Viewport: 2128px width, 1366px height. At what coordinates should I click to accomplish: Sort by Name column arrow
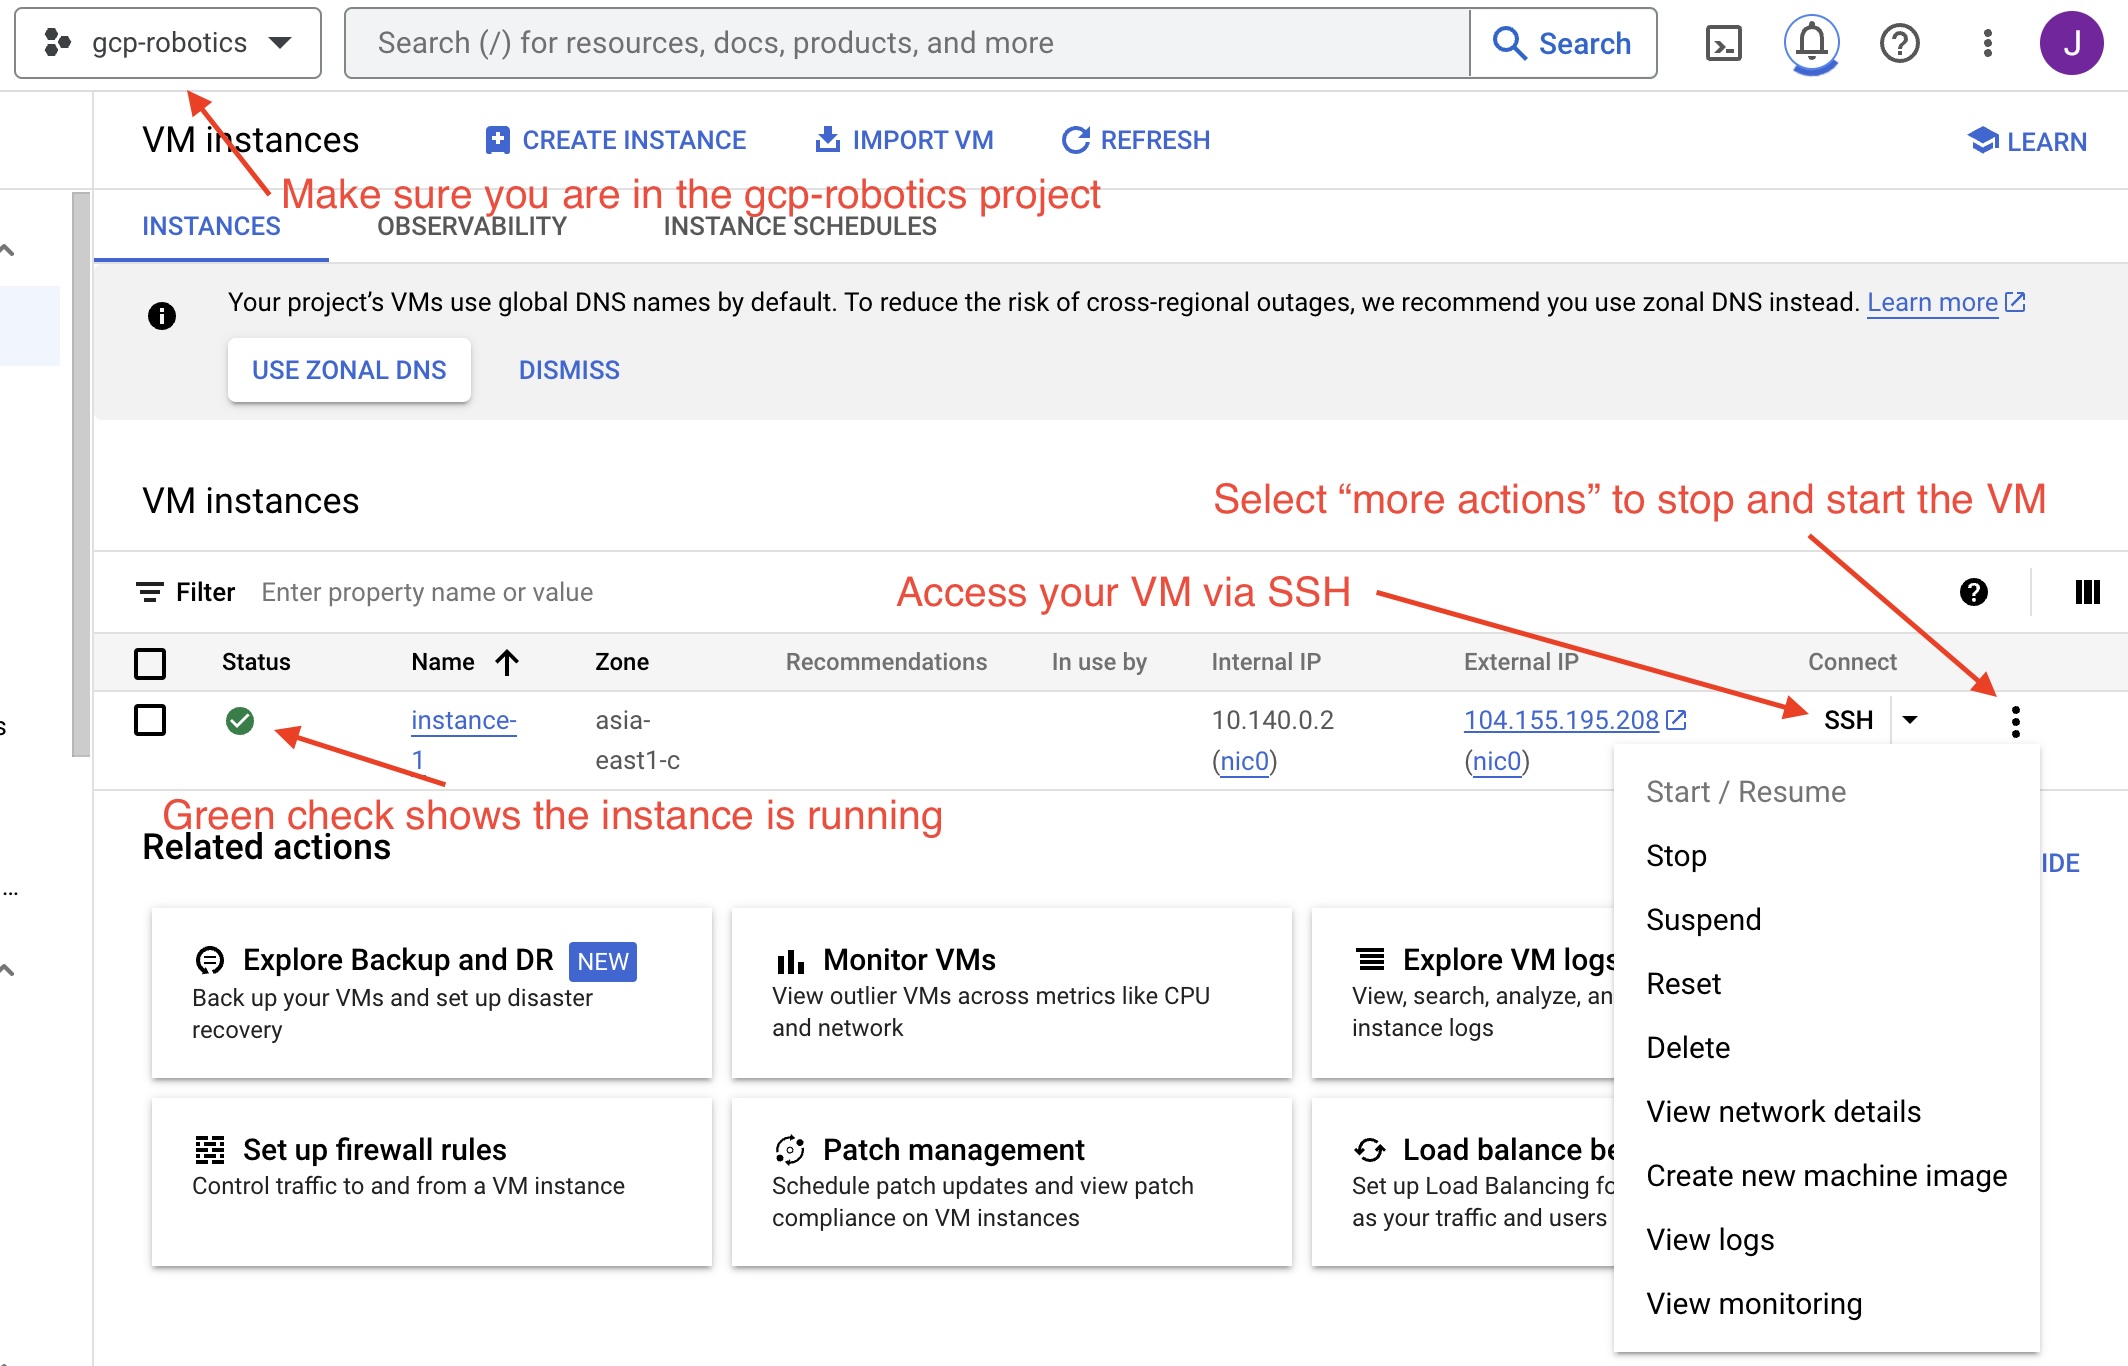(x=507, y=662)
